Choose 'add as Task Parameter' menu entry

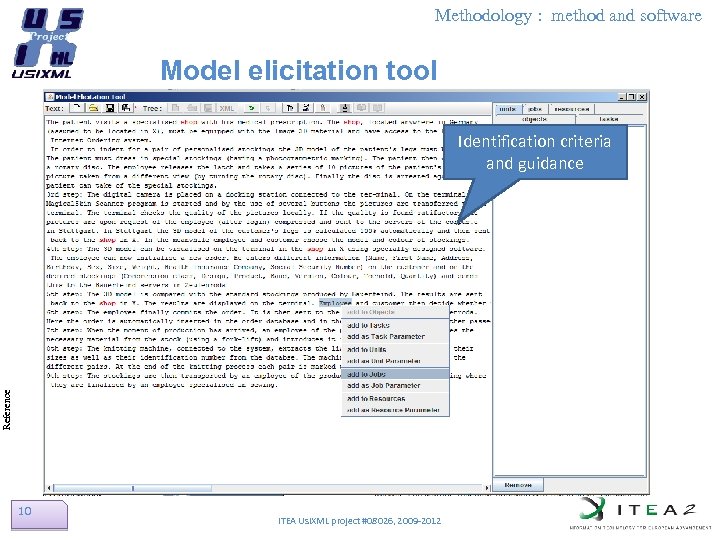(395, 337)
